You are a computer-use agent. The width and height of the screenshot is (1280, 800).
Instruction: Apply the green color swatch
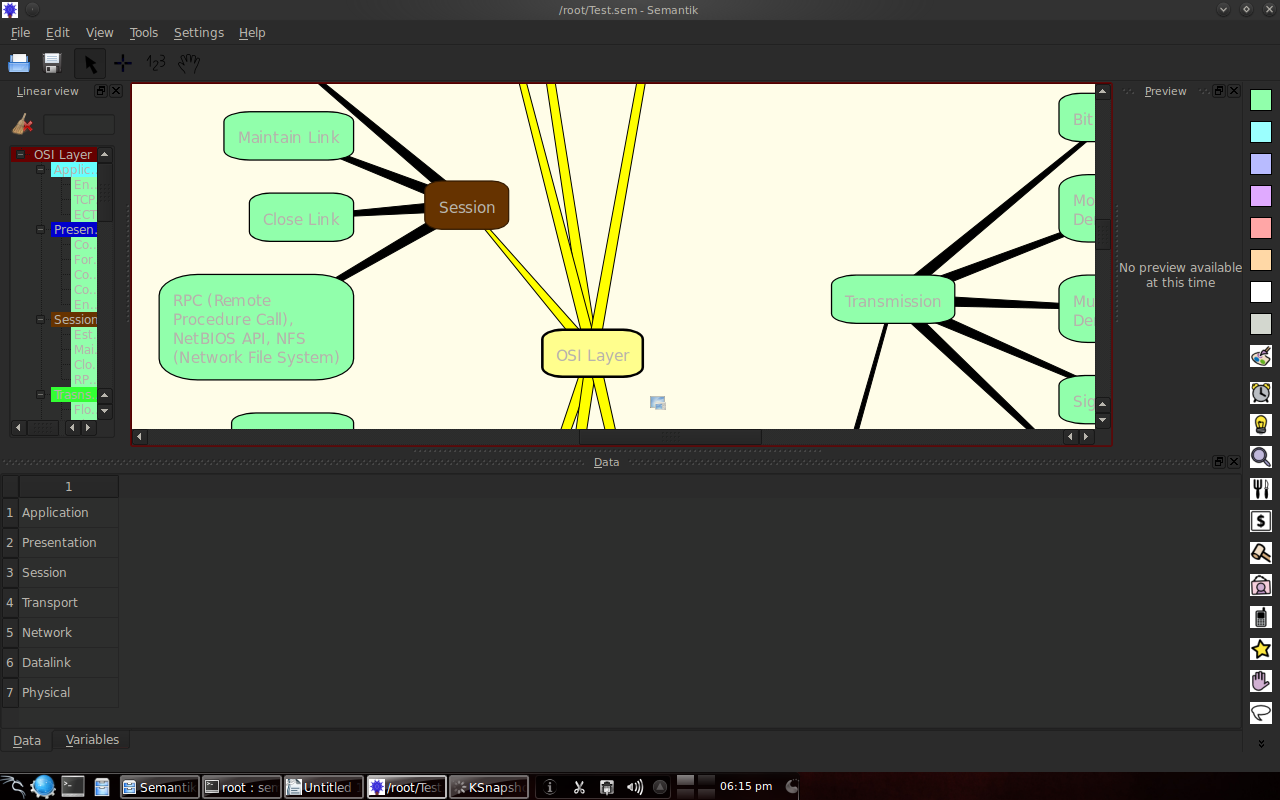[1261, 100]
